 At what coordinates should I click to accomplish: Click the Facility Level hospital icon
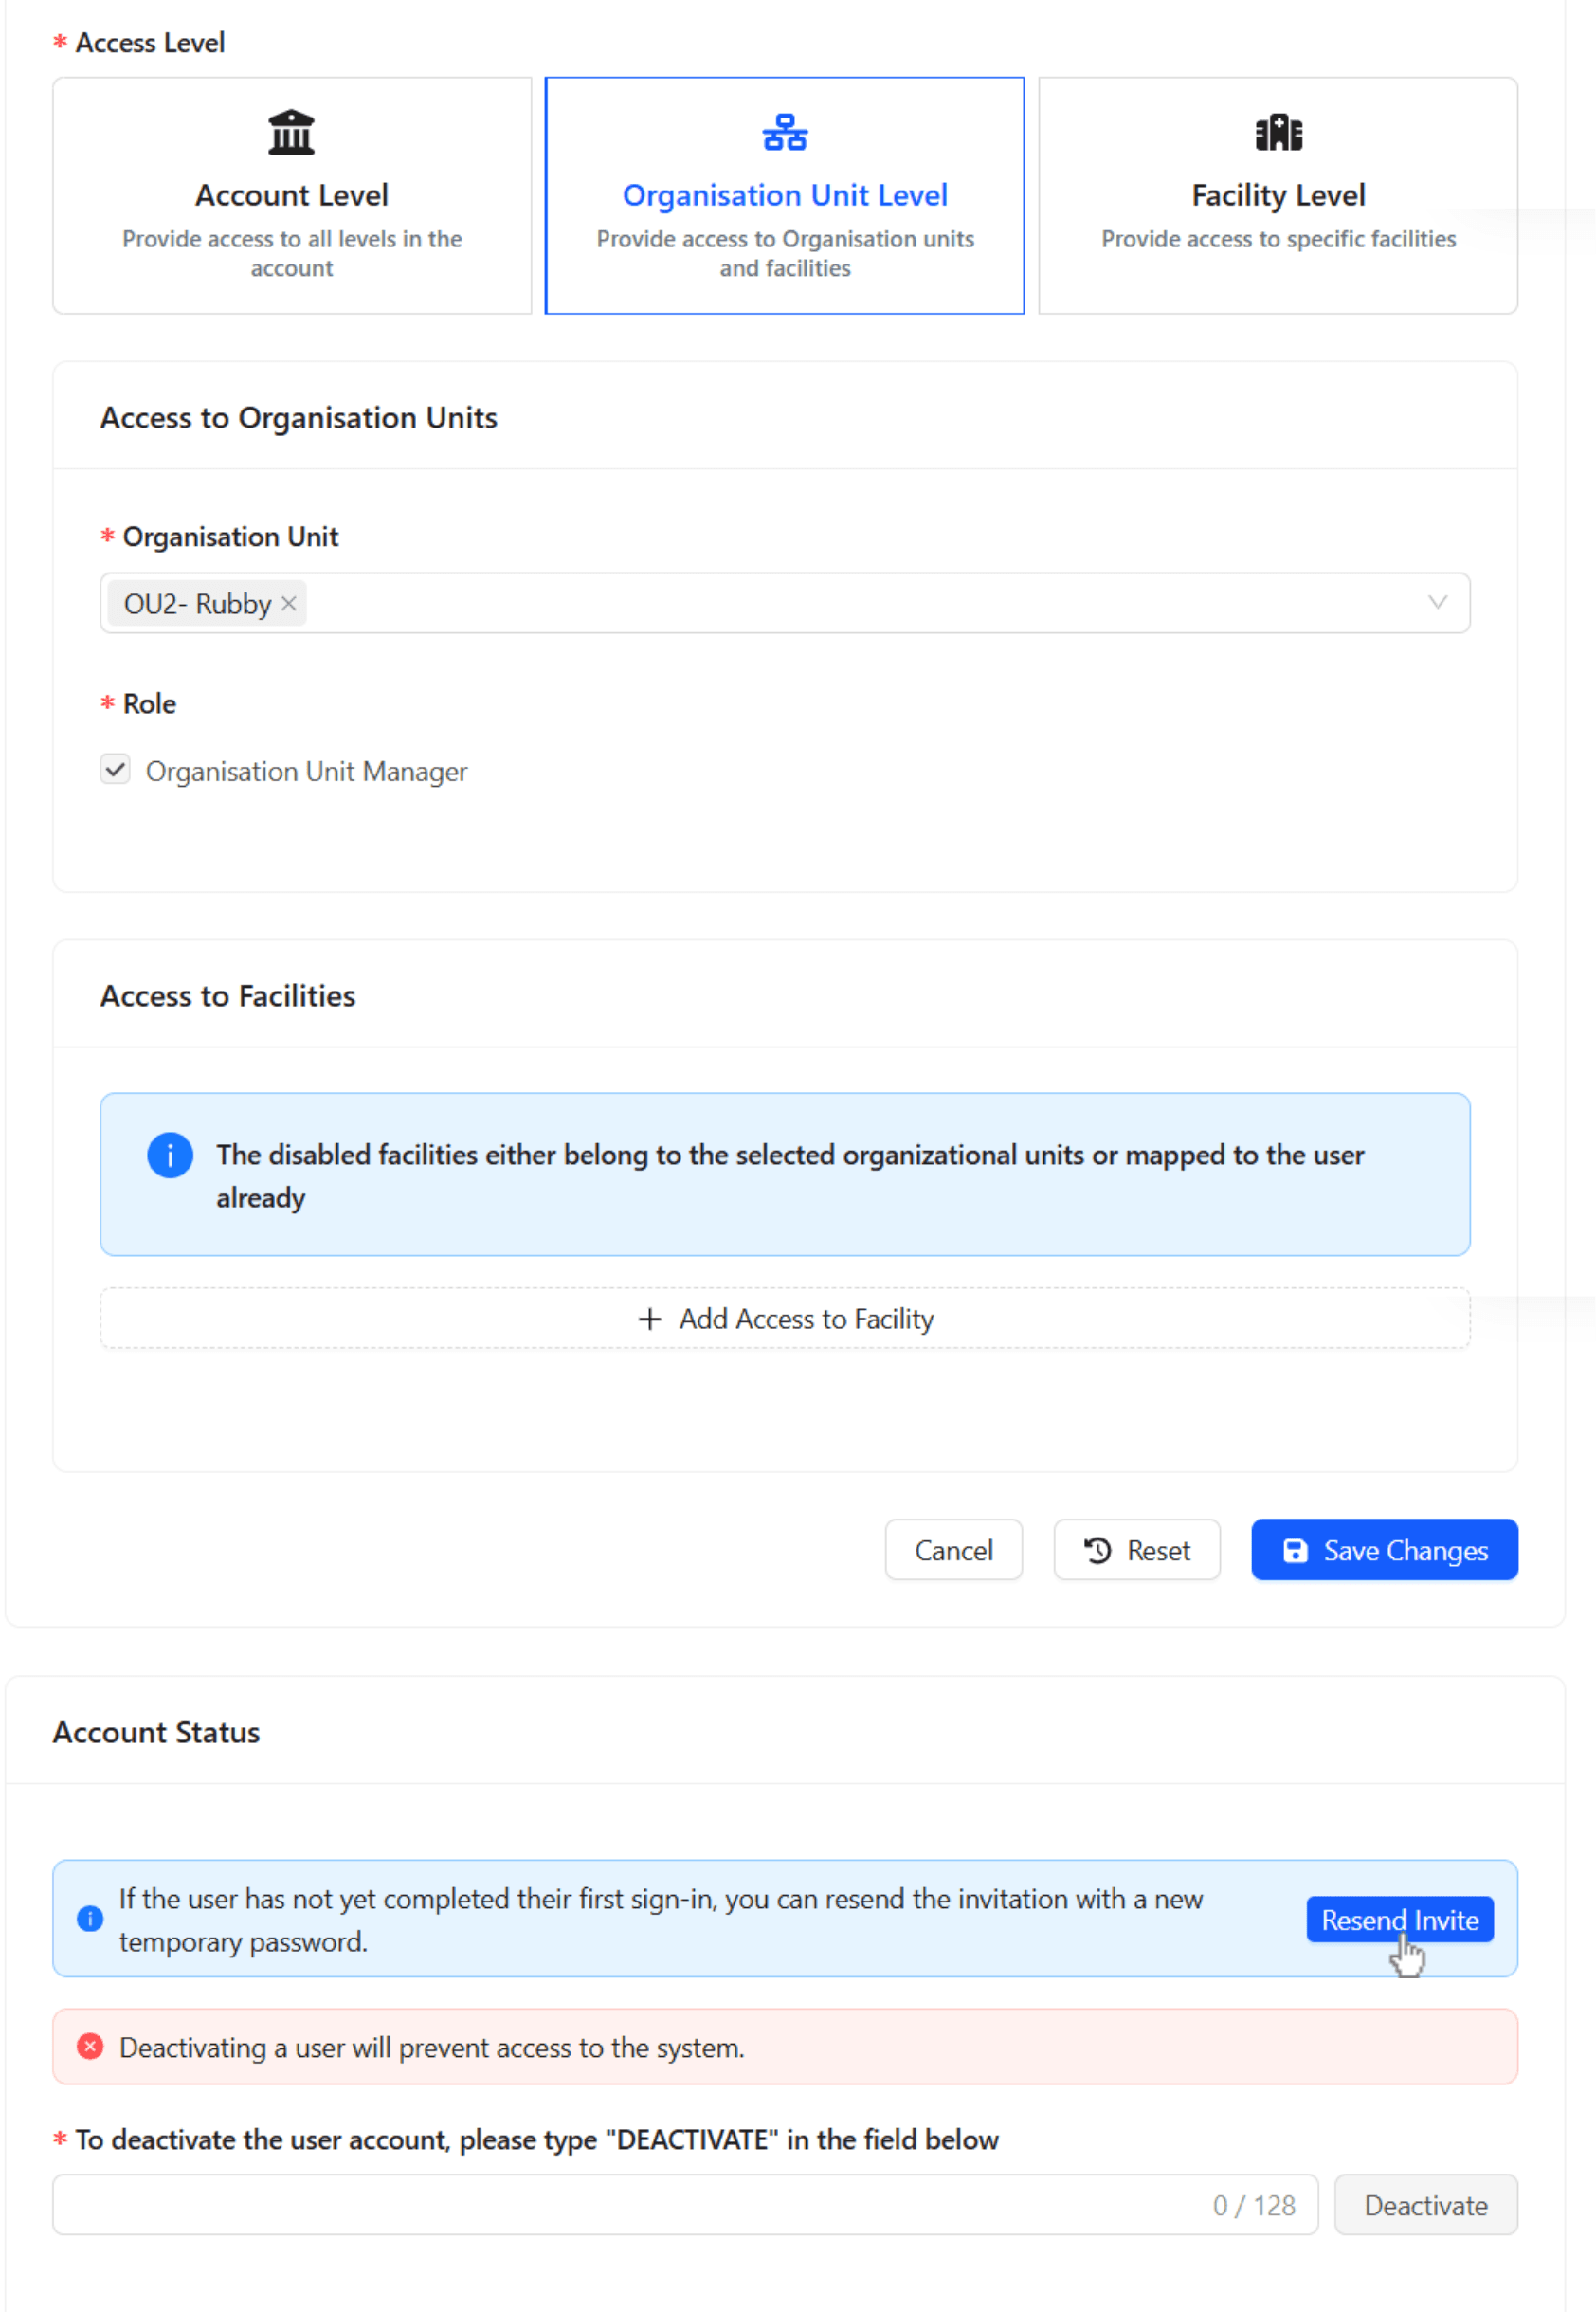click(1277, 132)
